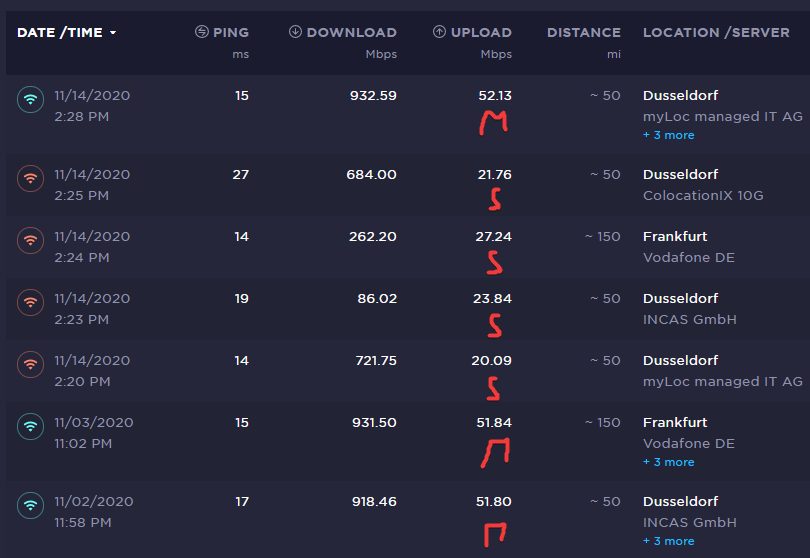
Task: Click the green Wi-Fi icon for 2:28 PM result
Action: [31, 100]
